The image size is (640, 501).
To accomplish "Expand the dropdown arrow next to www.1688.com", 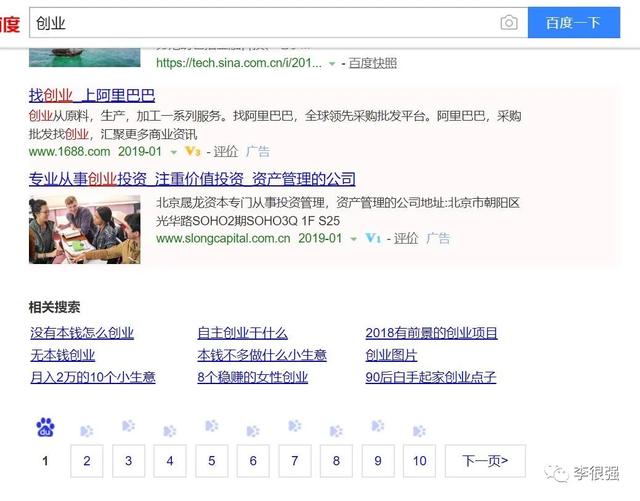I will click(173, 152).
